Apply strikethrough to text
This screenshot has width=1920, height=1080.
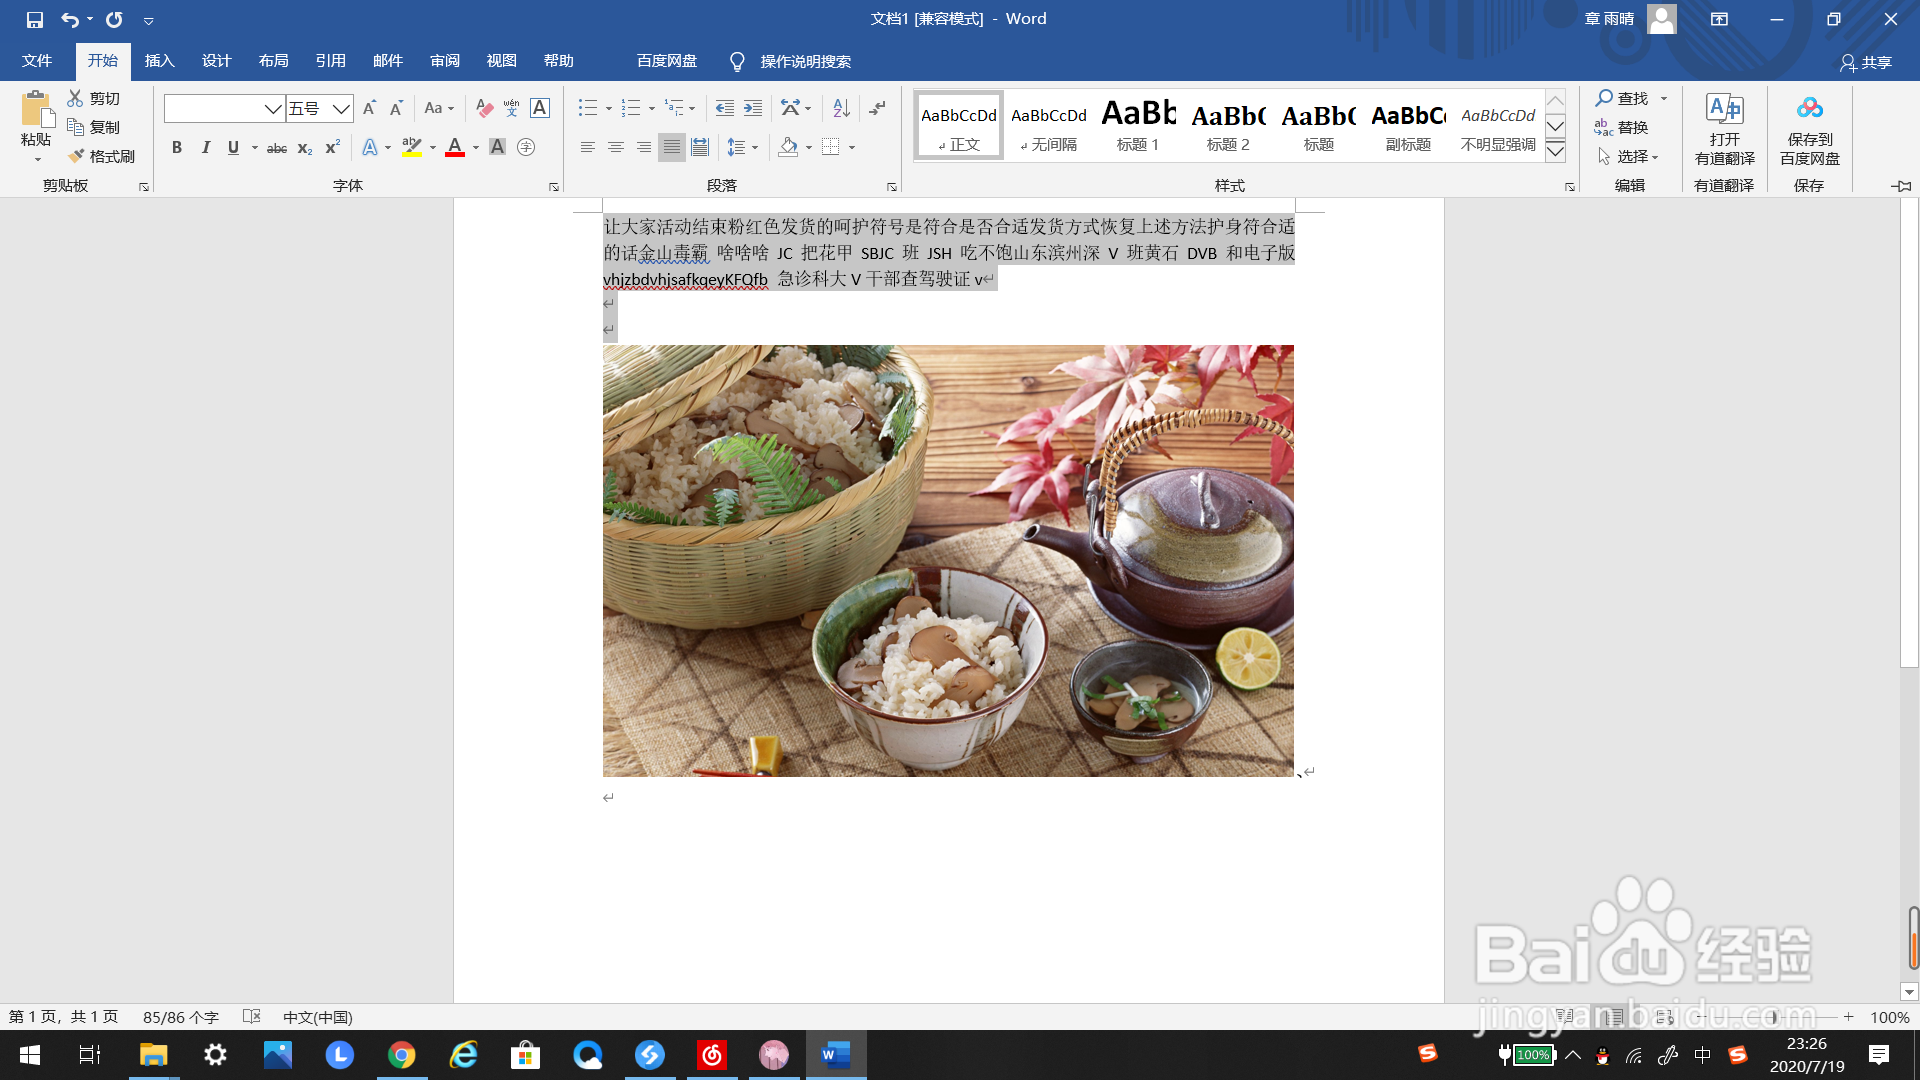276,147
